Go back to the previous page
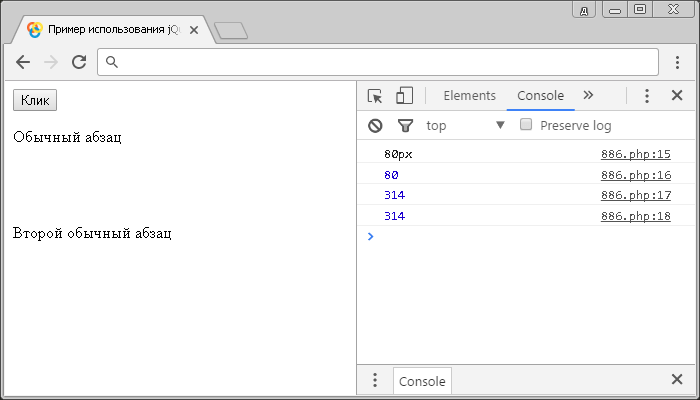 pyautogui.click(x=23, y=62)
